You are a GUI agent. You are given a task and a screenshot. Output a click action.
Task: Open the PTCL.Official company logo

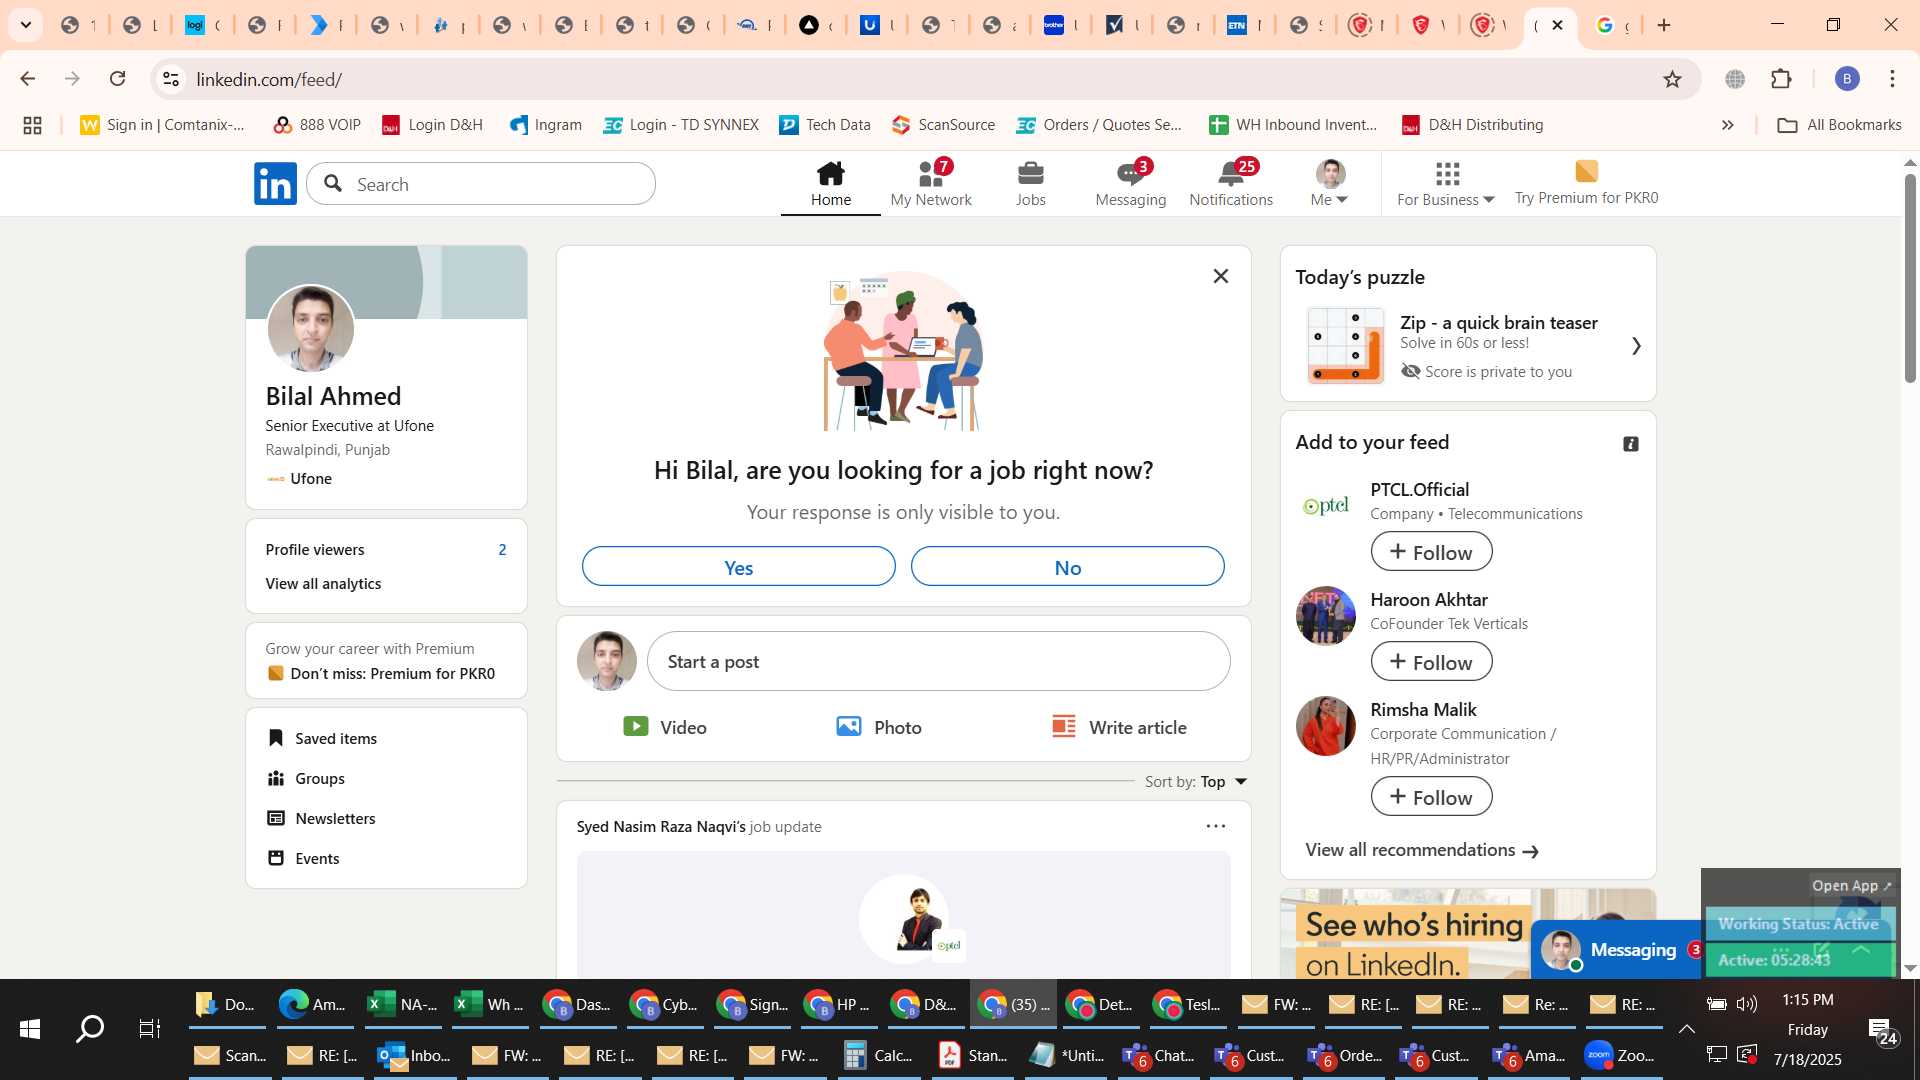pos(1326,506)
